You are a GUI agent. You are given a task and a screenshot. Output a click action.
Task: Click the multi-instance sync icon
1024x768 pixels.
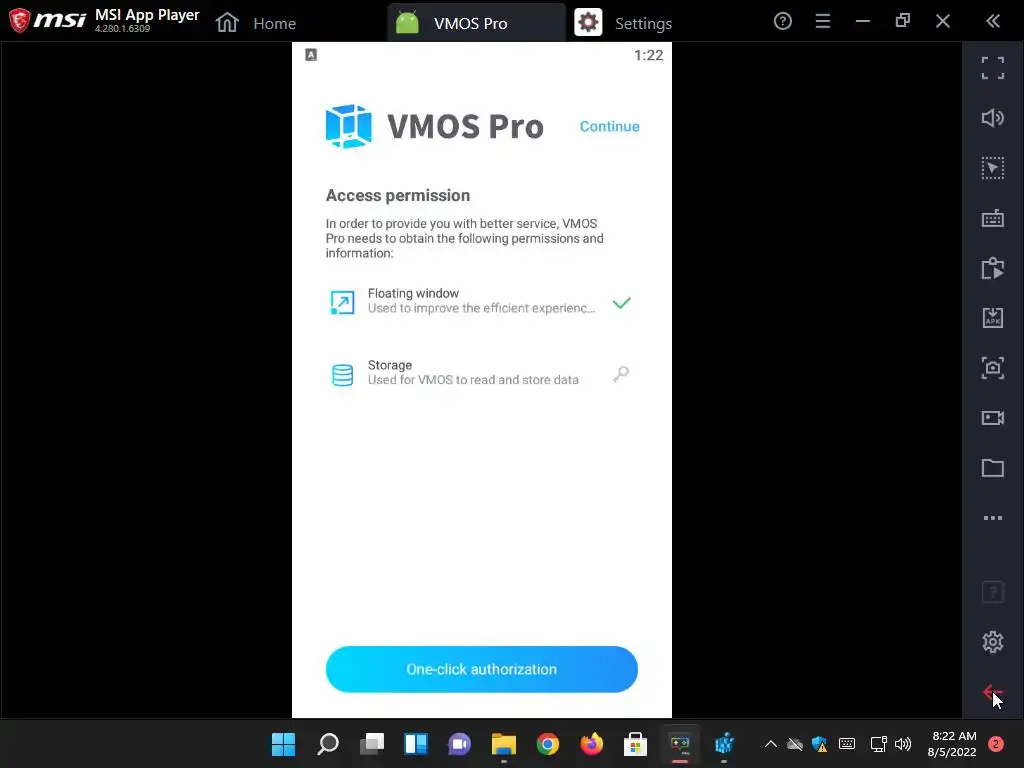point(993,268)
